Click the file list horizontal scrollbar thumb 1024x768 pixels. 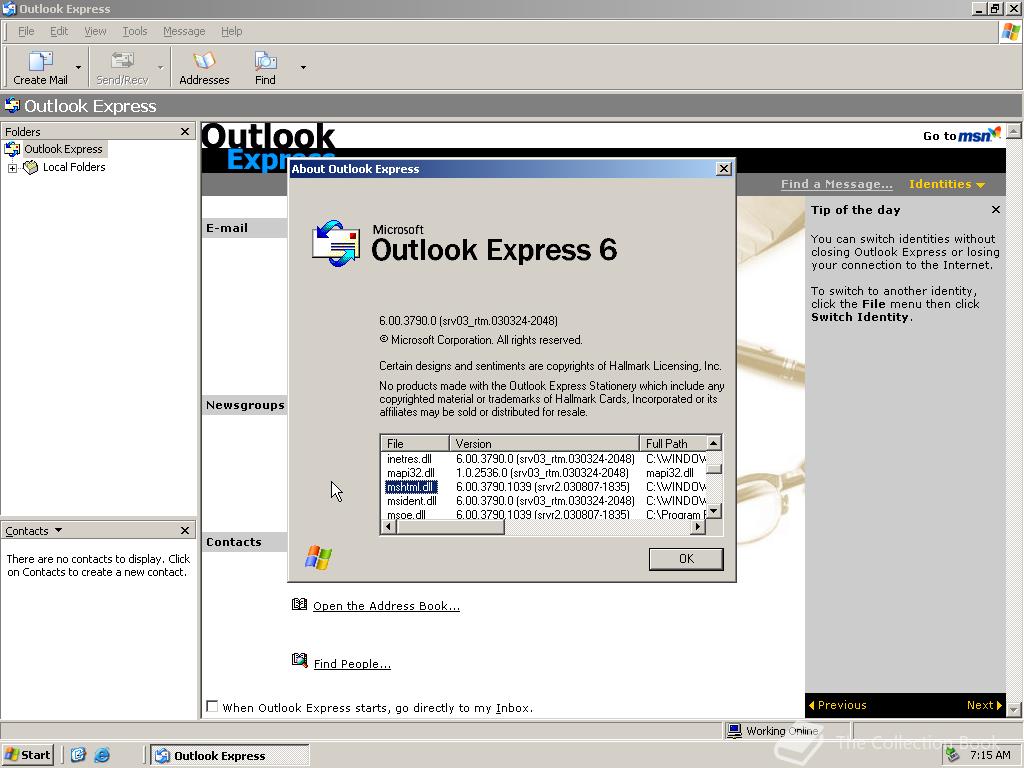click(451, 527)
